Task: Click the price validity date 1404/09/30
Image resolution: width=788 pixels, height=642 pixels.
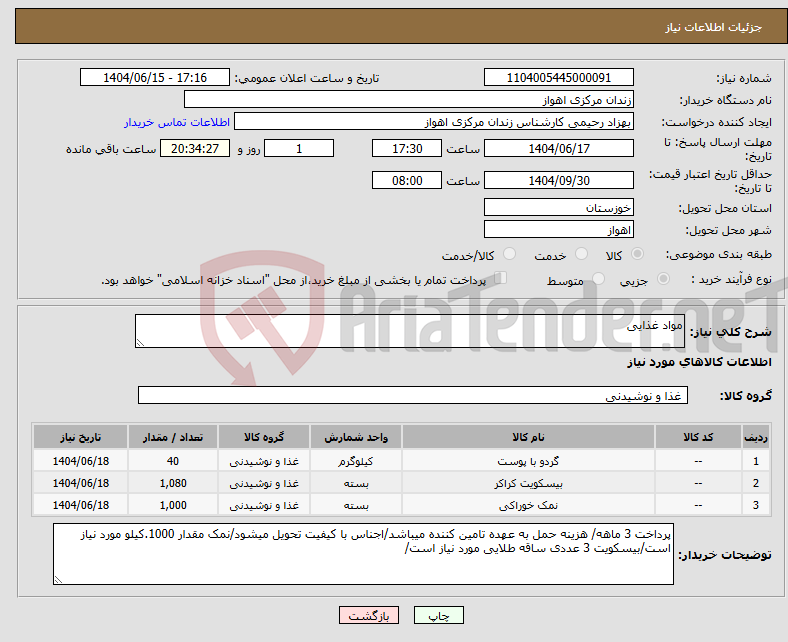Action: coord(558,180)
